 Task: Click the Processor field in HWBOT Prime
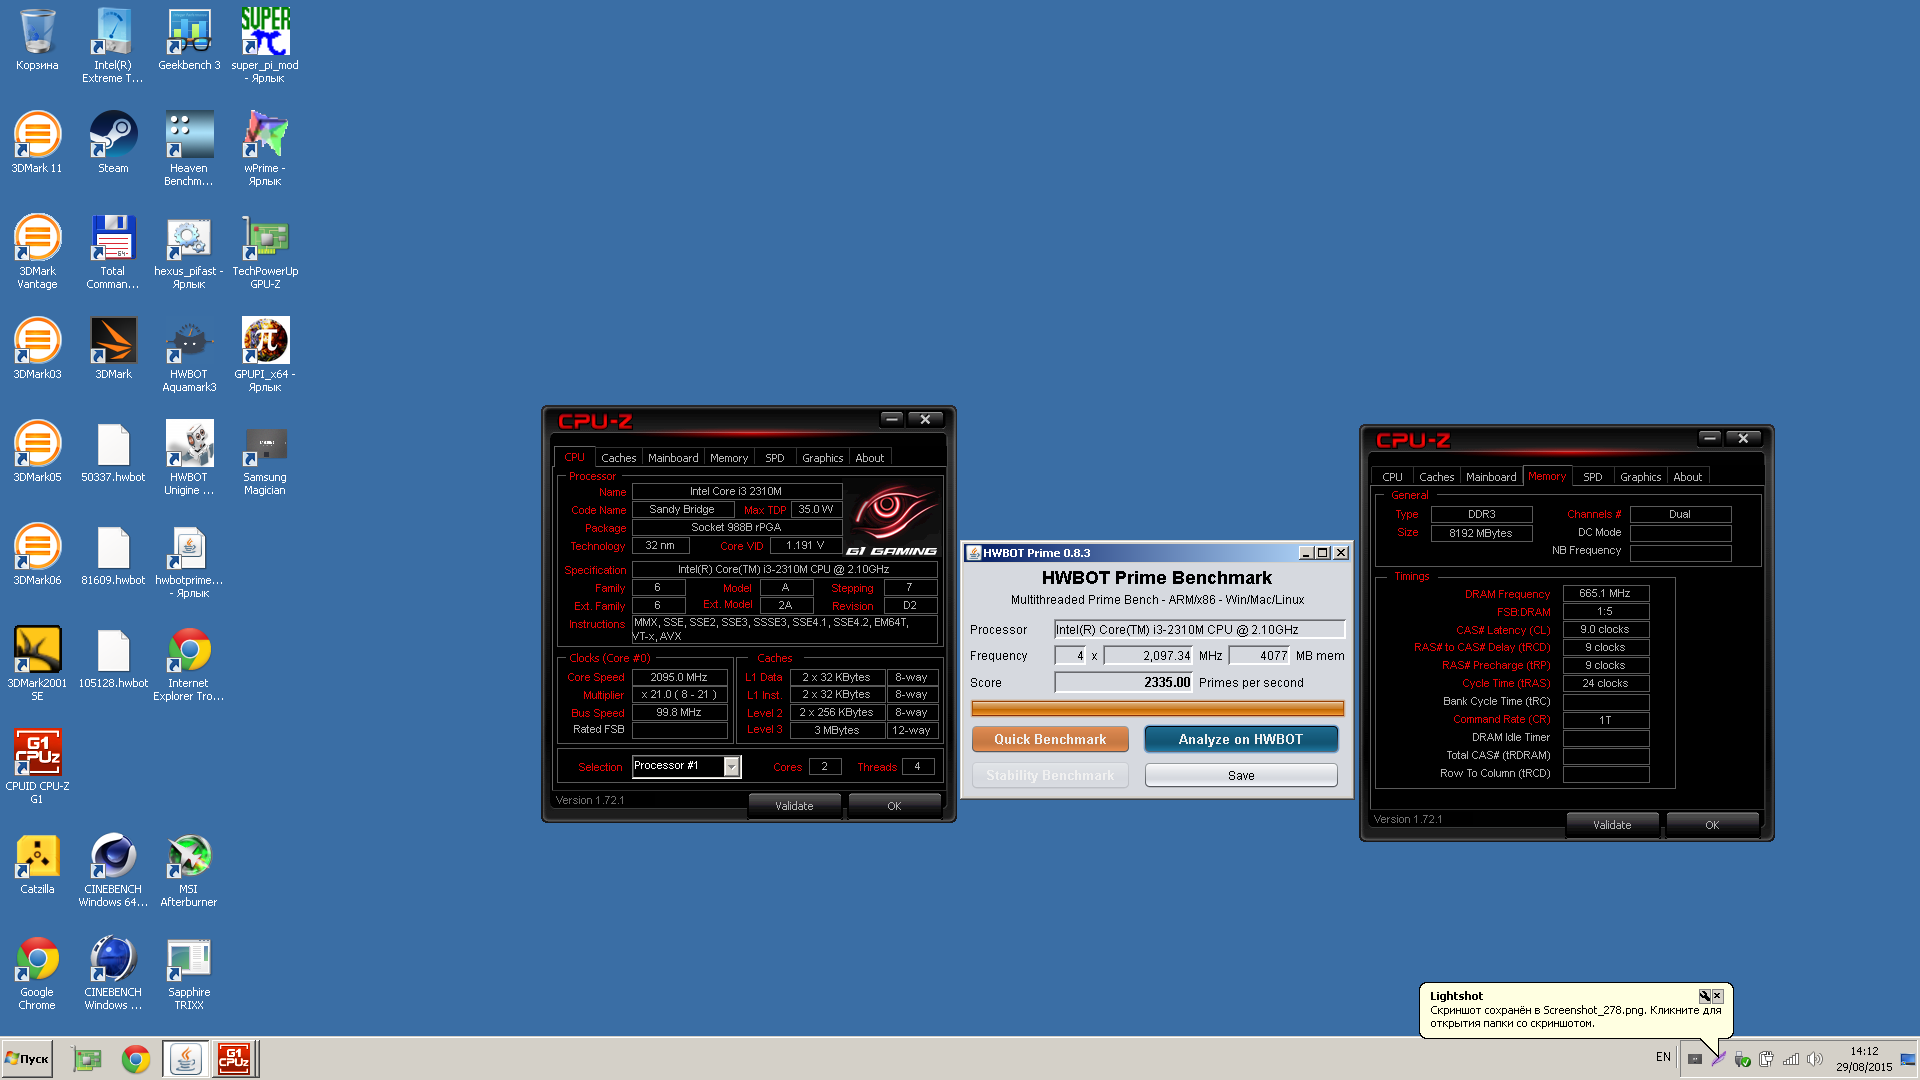1199,629
